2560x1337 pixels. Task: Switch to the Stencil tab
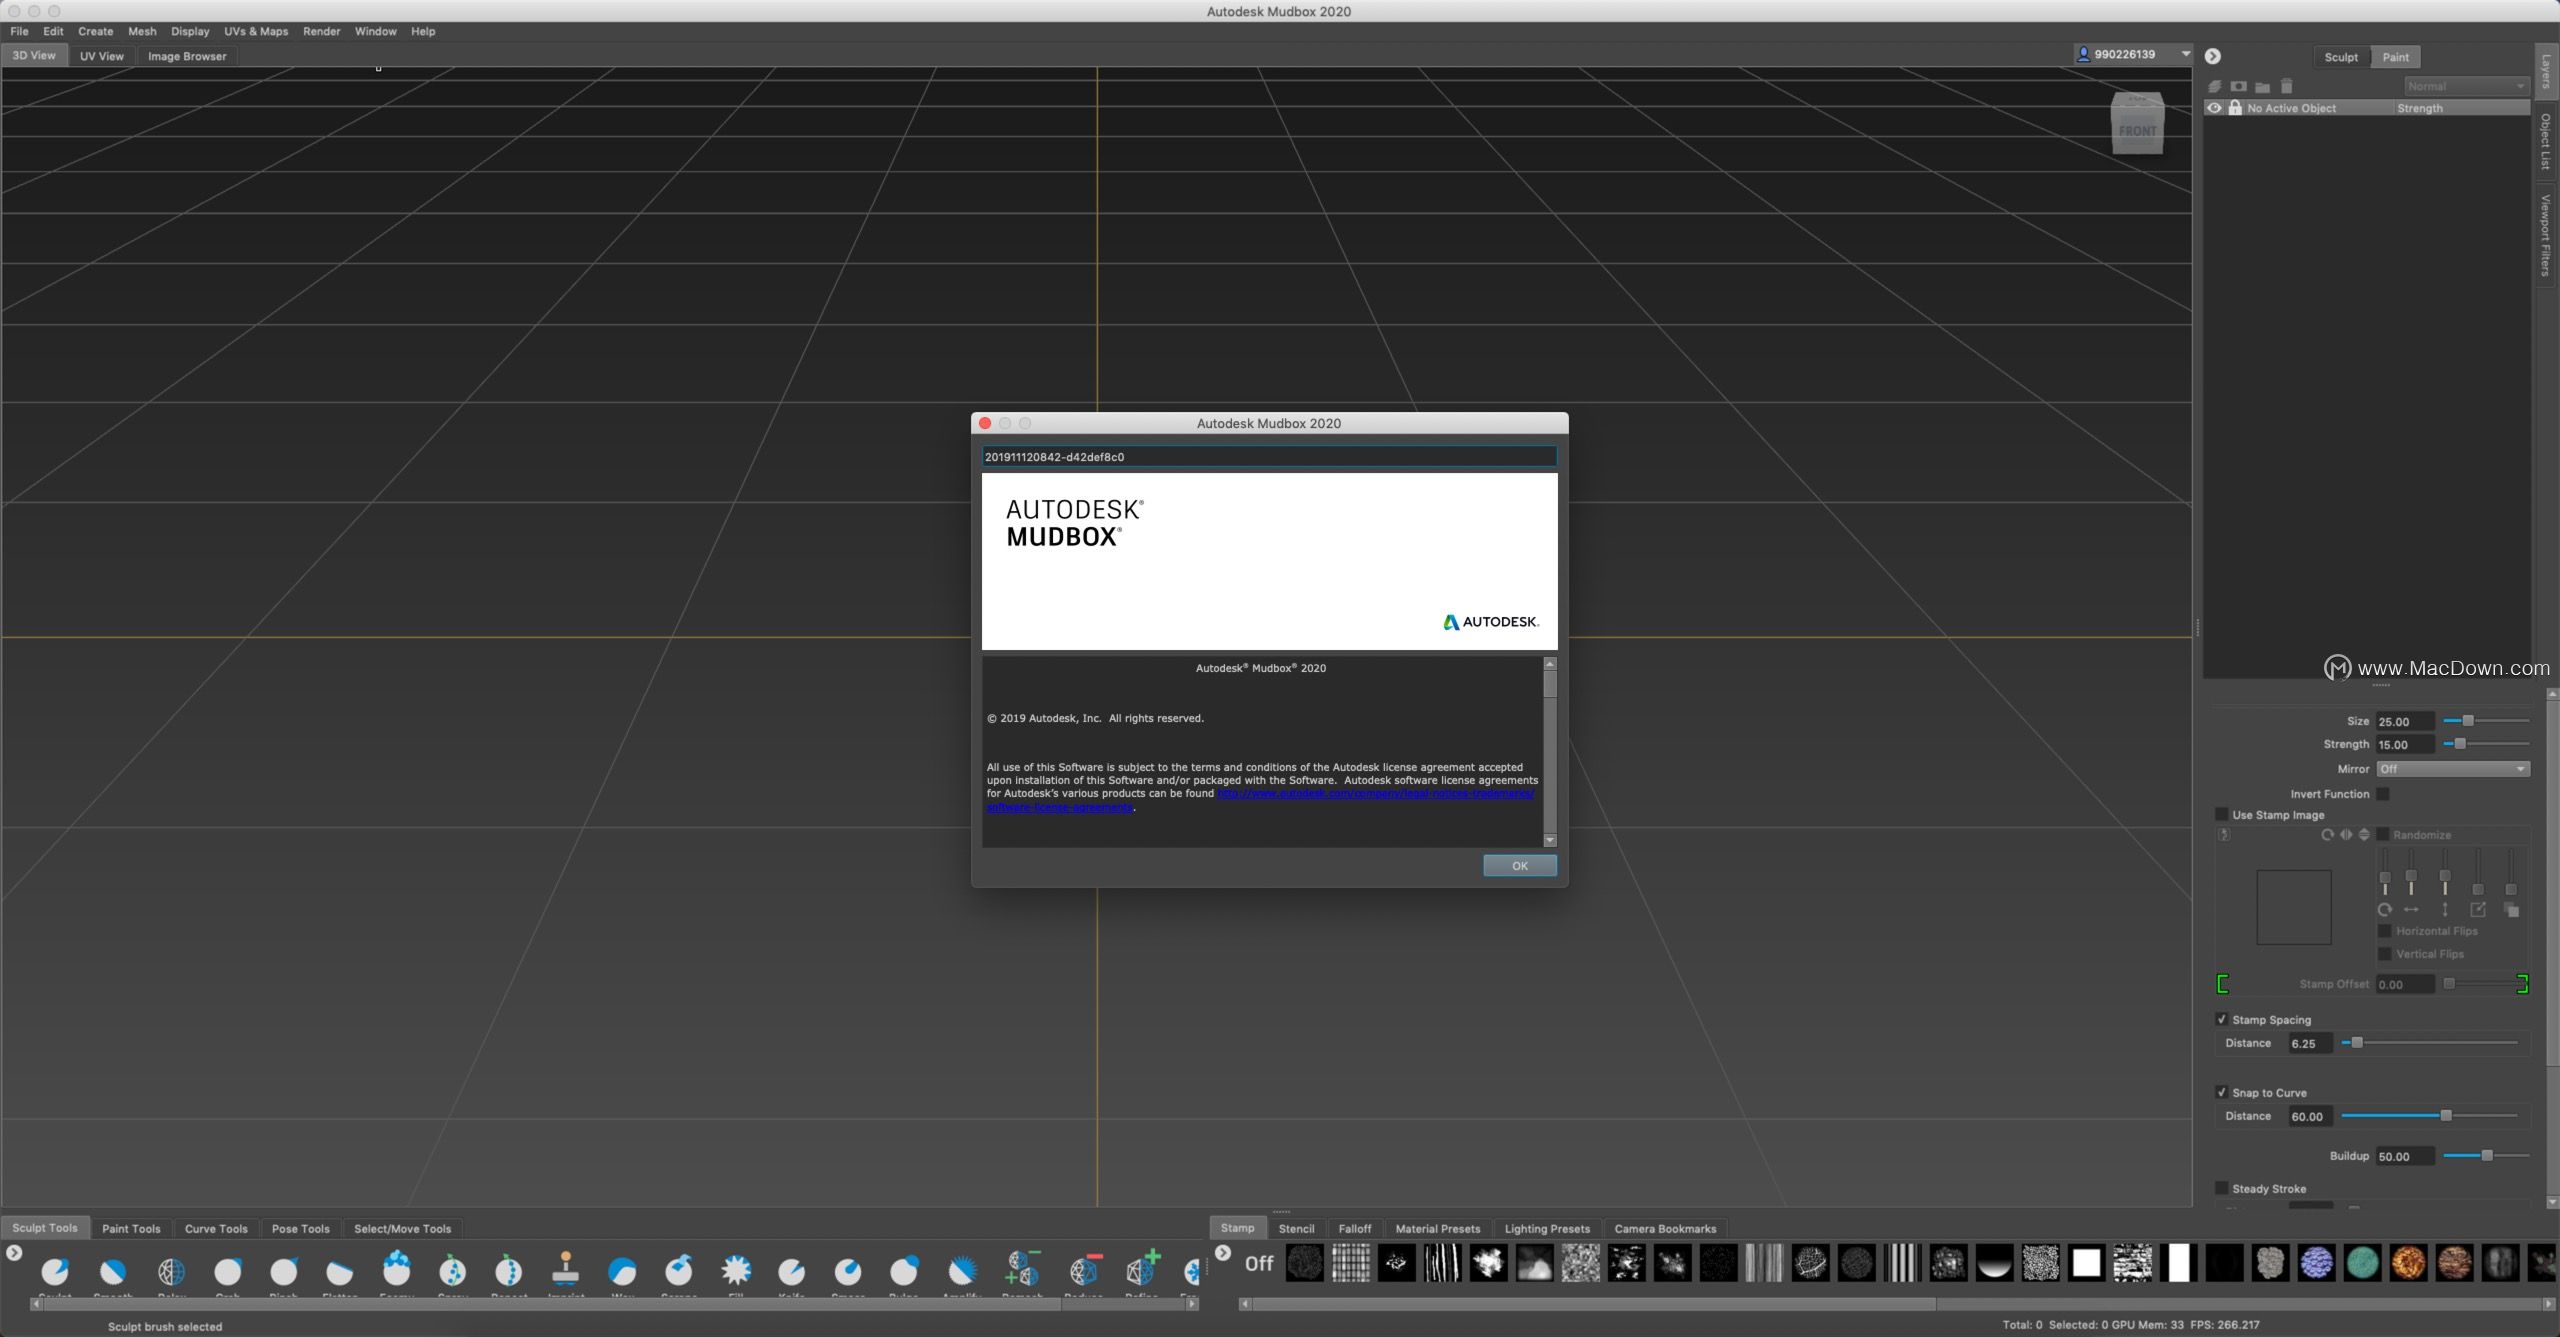click(1296, 1229)
